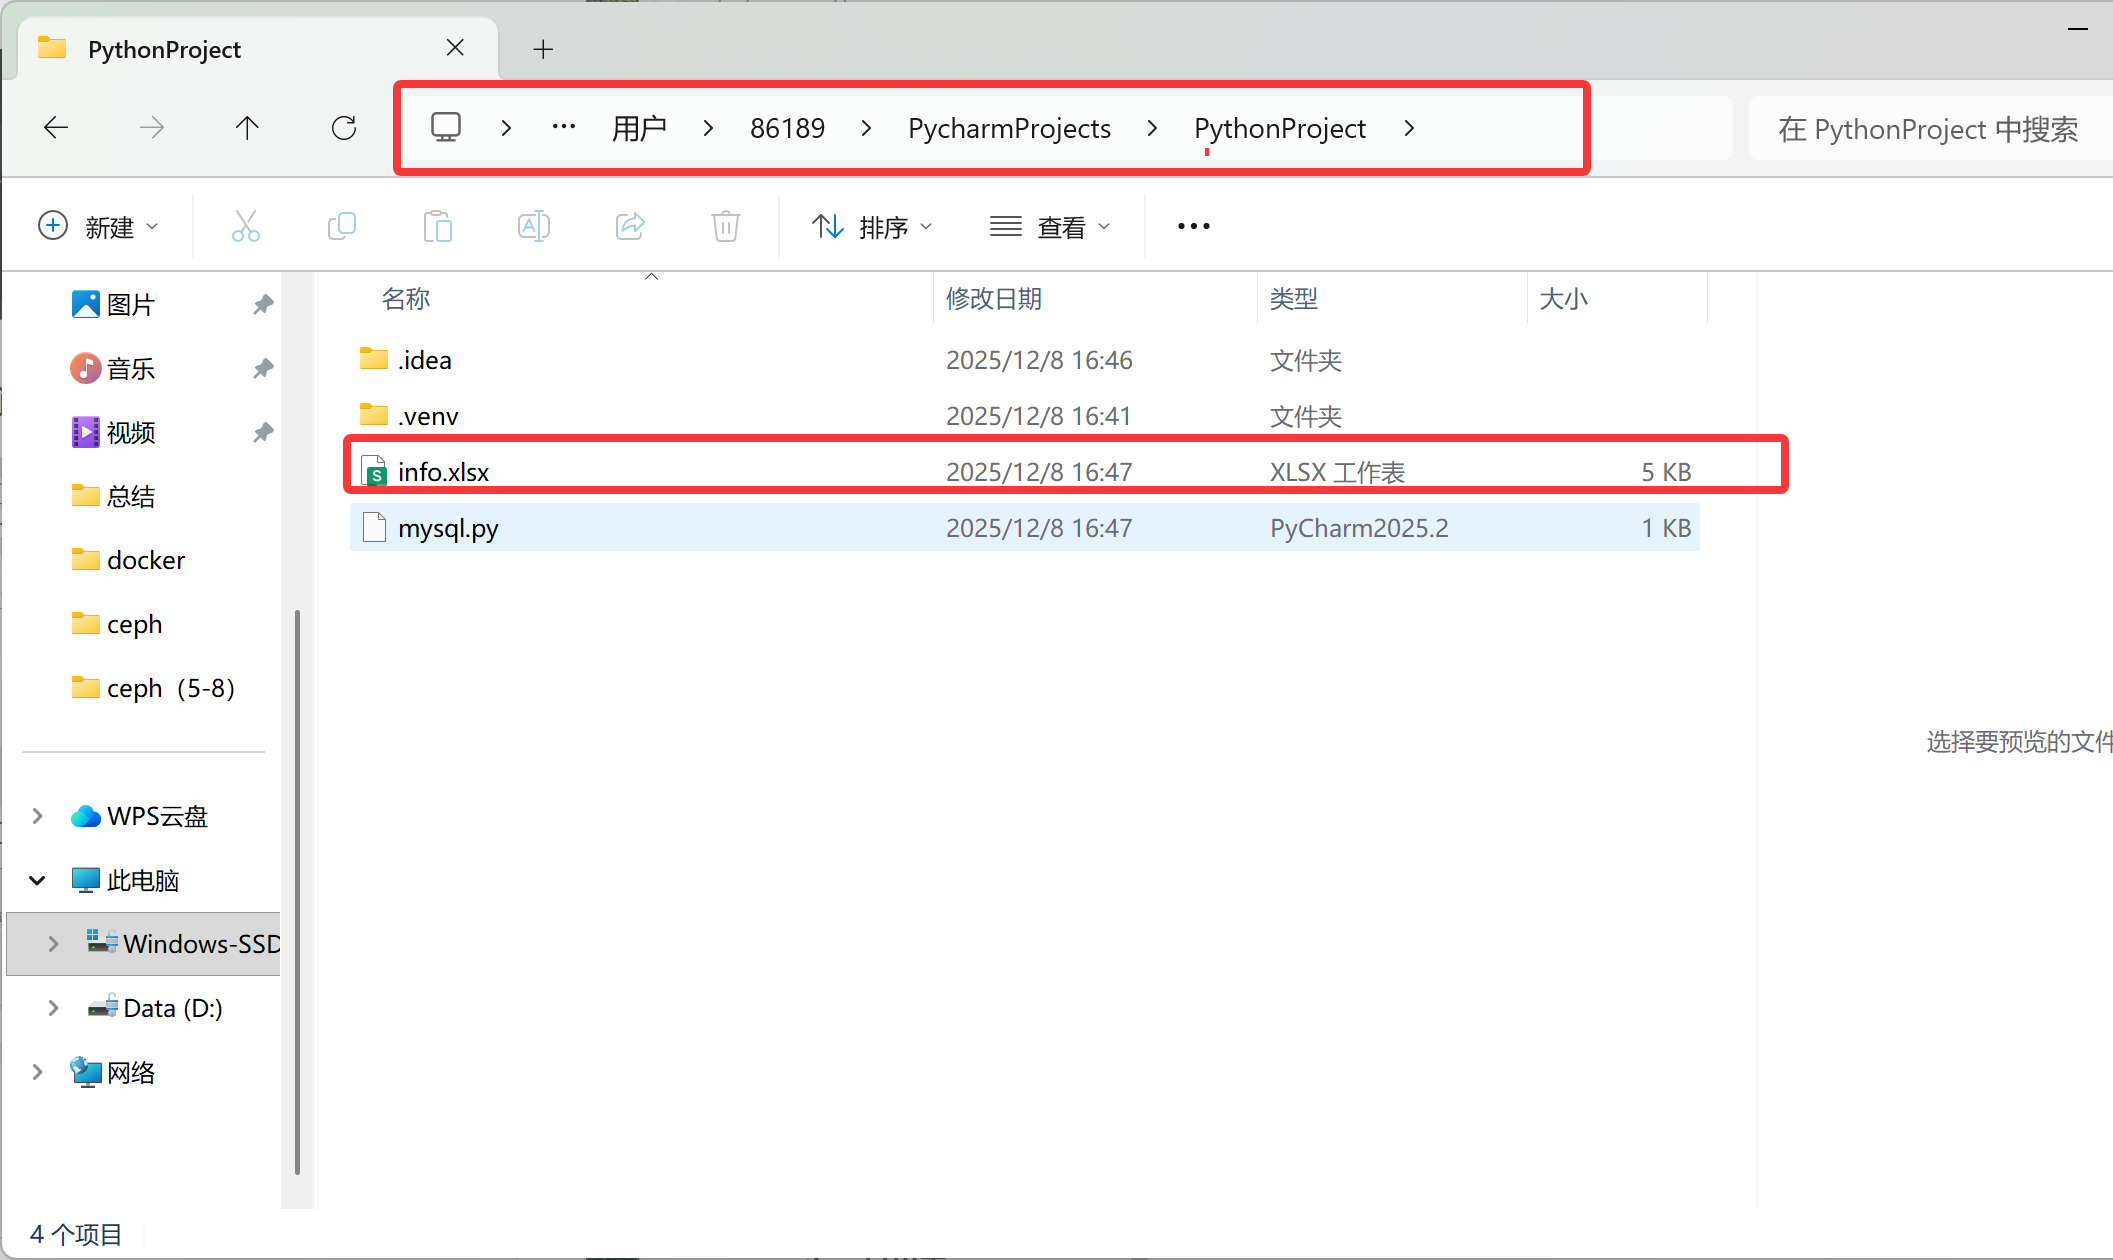2113x1260 pixels.
Task: Open a new tab with plus button
Action: pyautogui.click(x=543, y=49)
